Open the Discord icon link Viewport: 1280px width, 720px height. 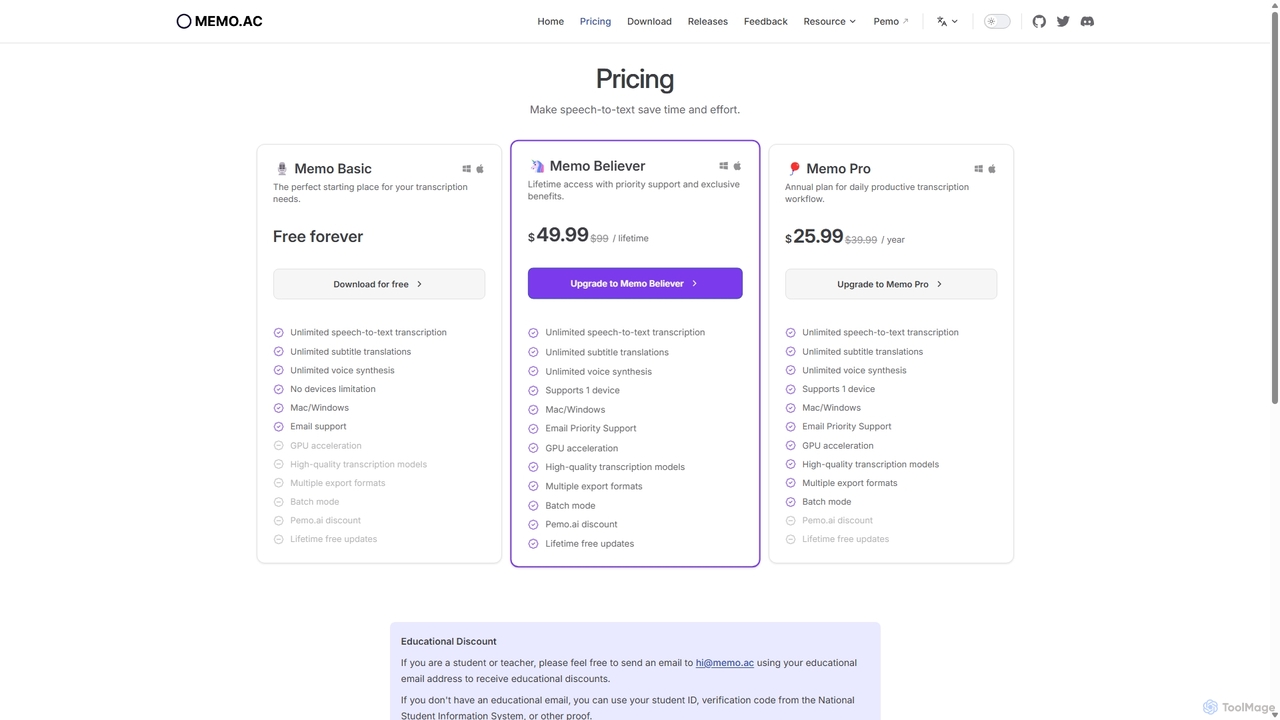(x=1087, y=21)
